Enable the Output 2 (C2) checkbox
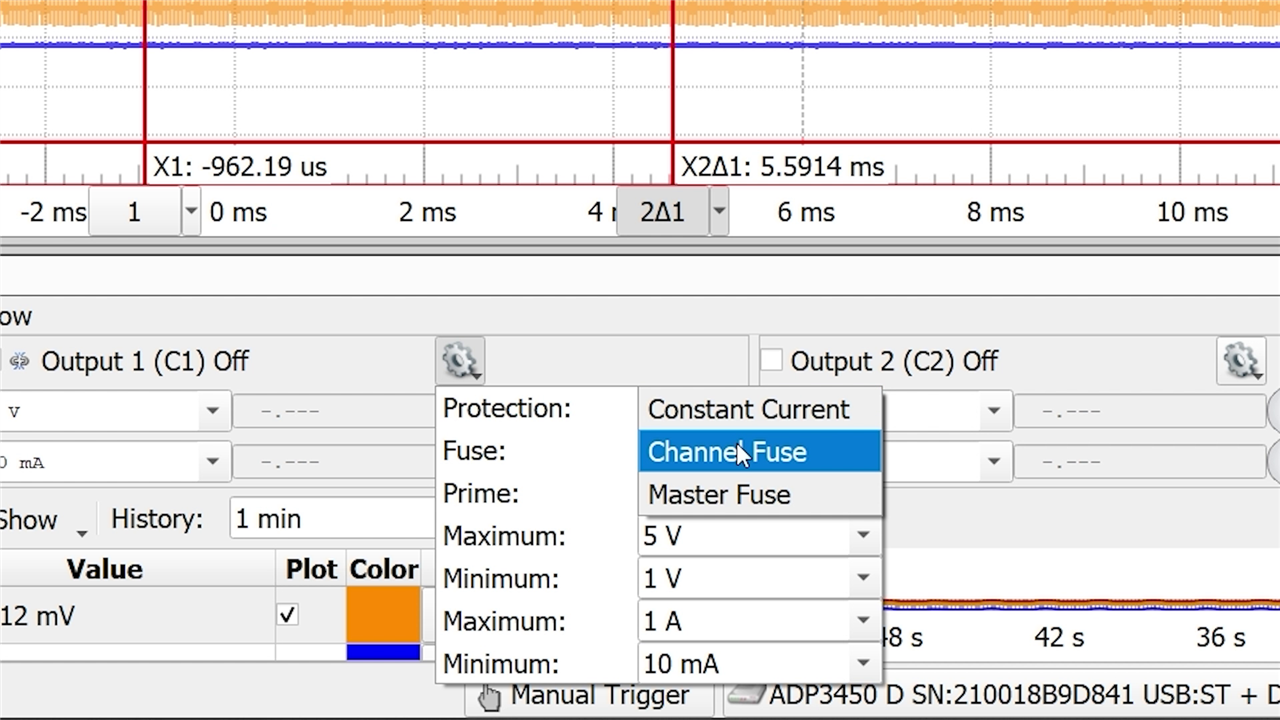Image resolution: width=1280 pixels, height=720 pixels. pos(771,360)
